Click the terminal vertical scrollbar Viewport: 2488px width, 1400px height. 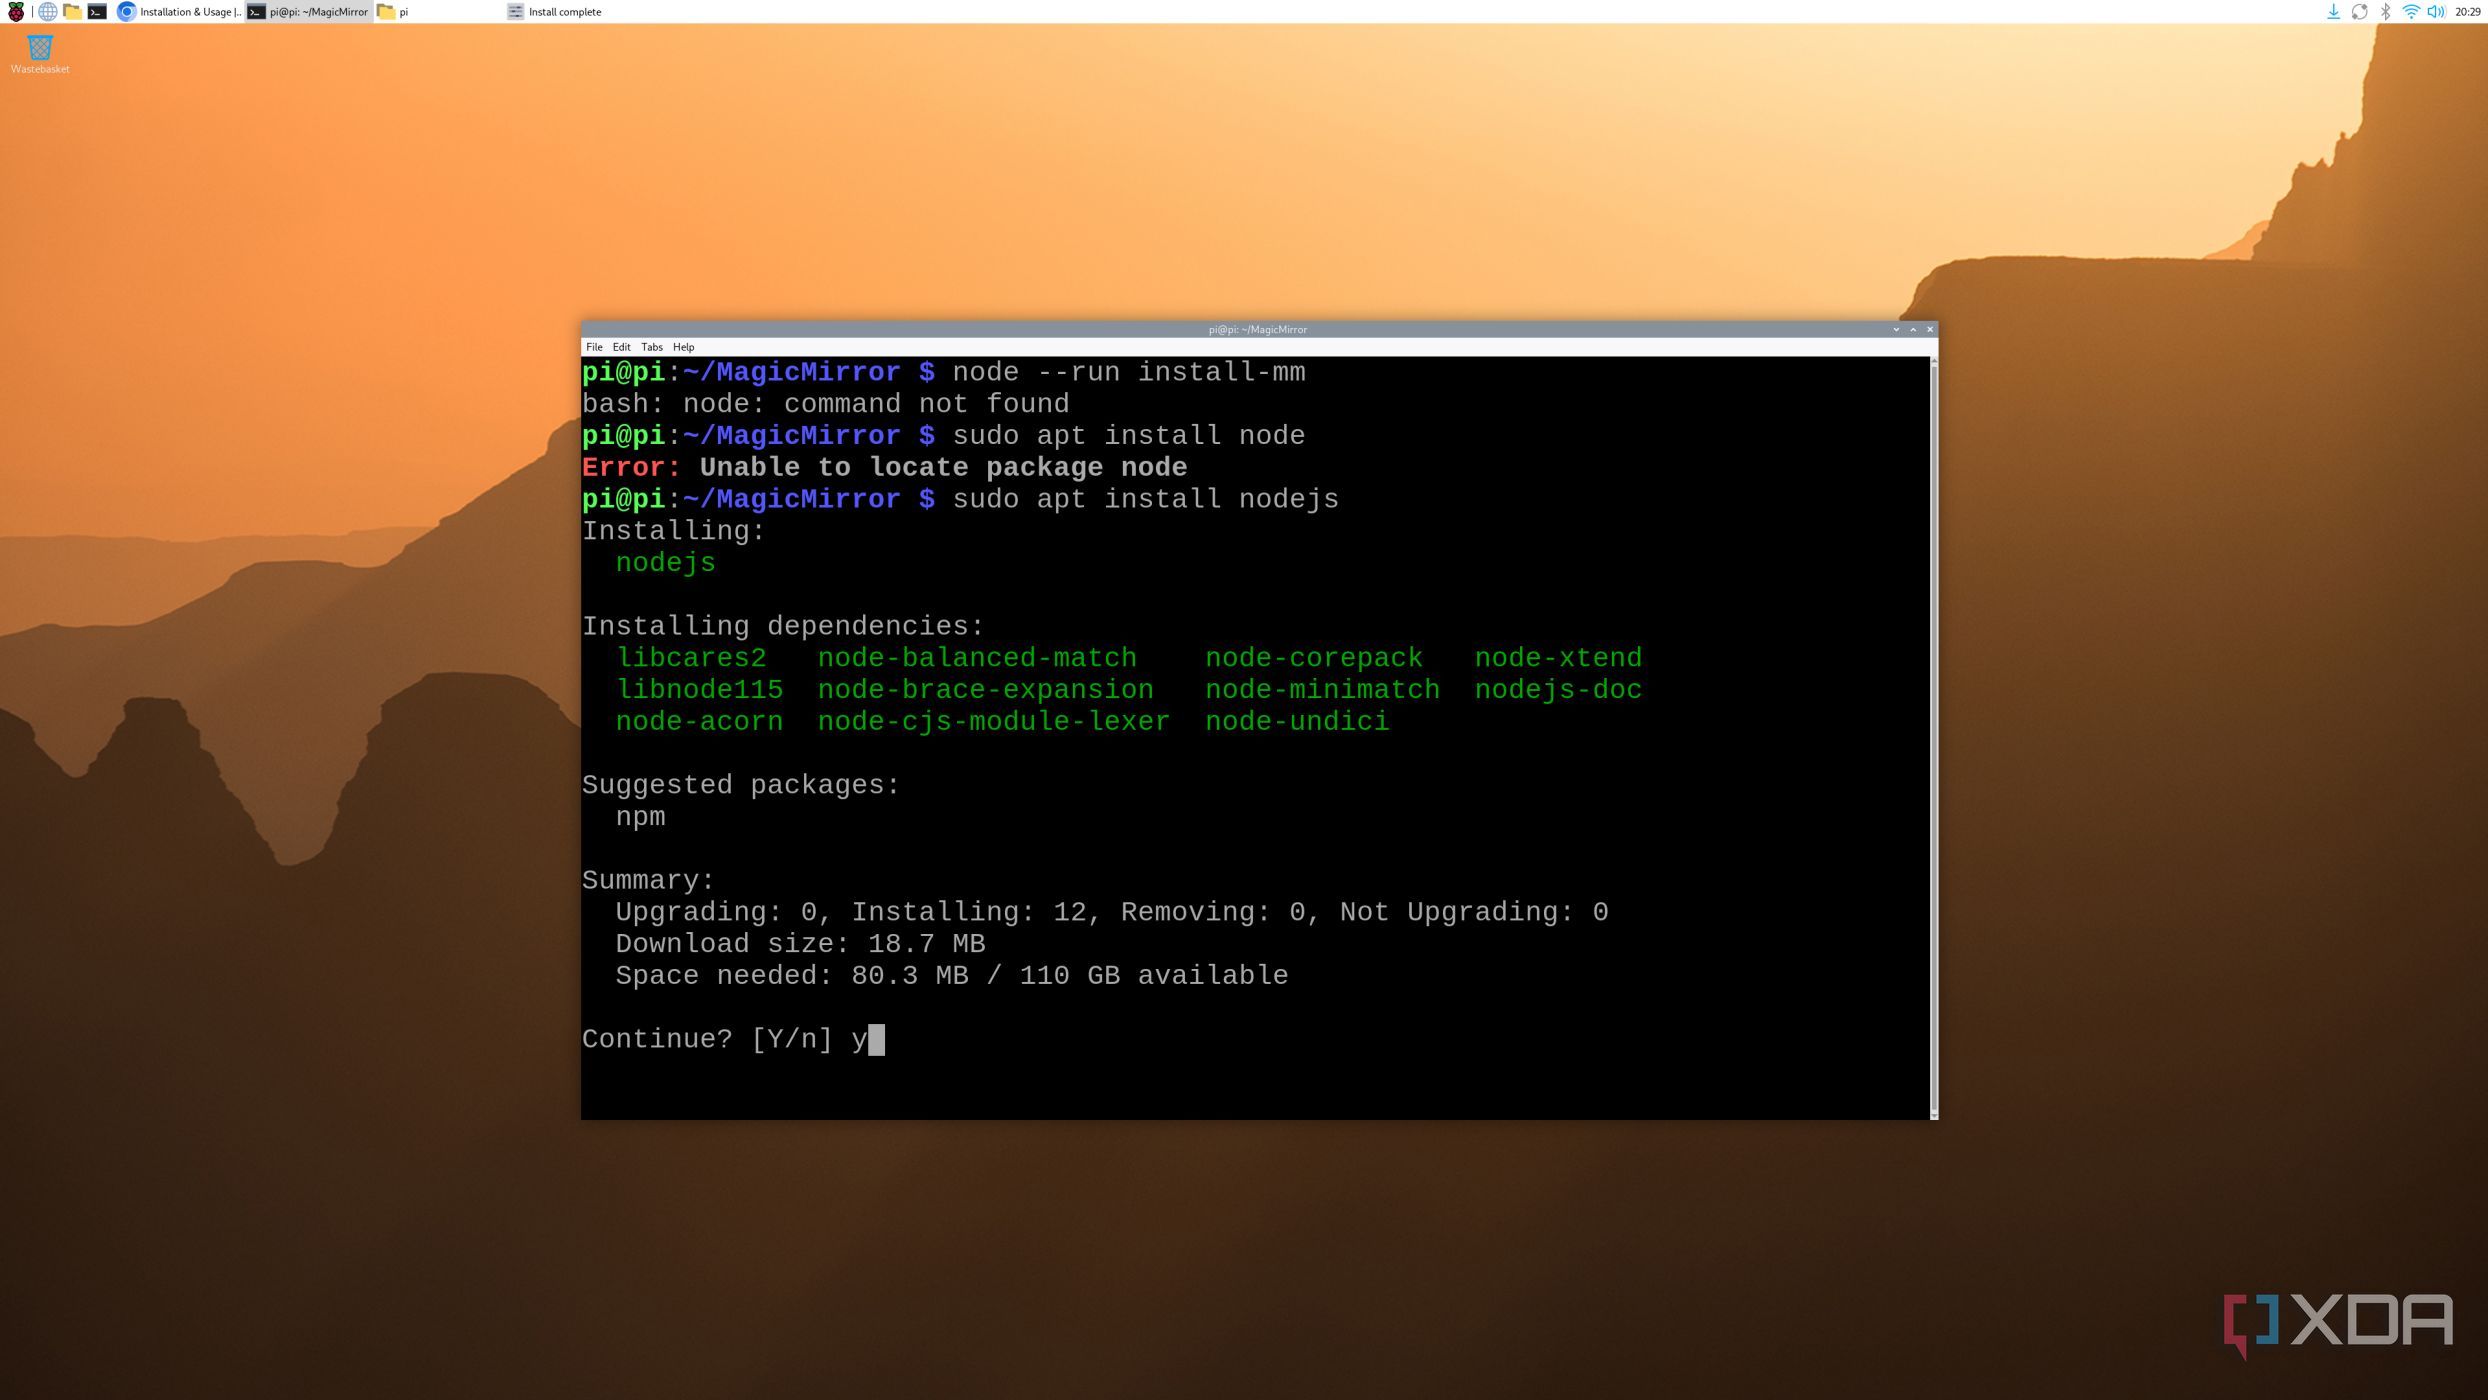(x=1933, y=737)
